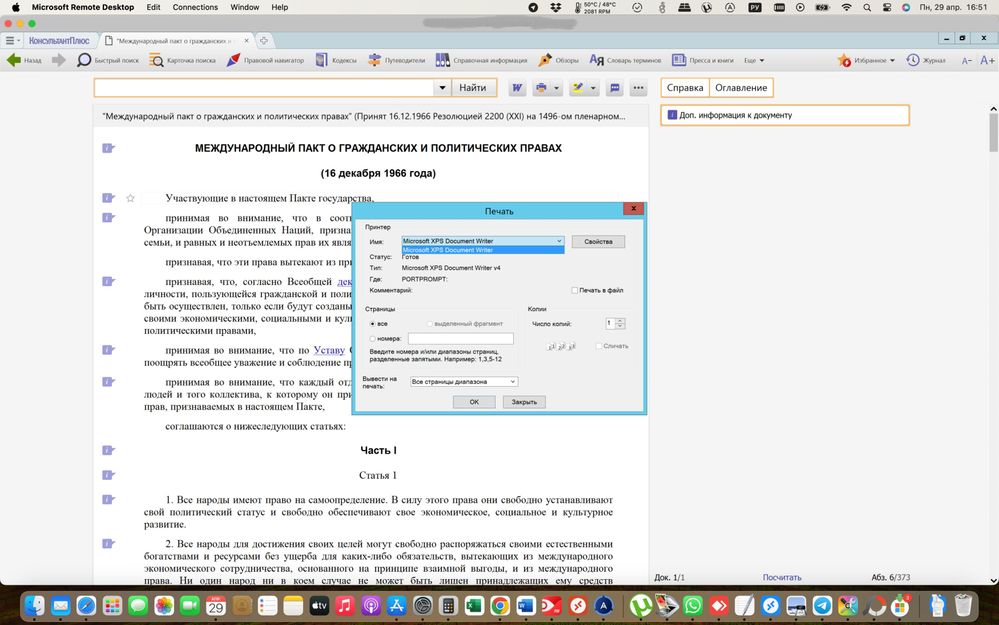Open new tab with plus icon

pos(264,41)
